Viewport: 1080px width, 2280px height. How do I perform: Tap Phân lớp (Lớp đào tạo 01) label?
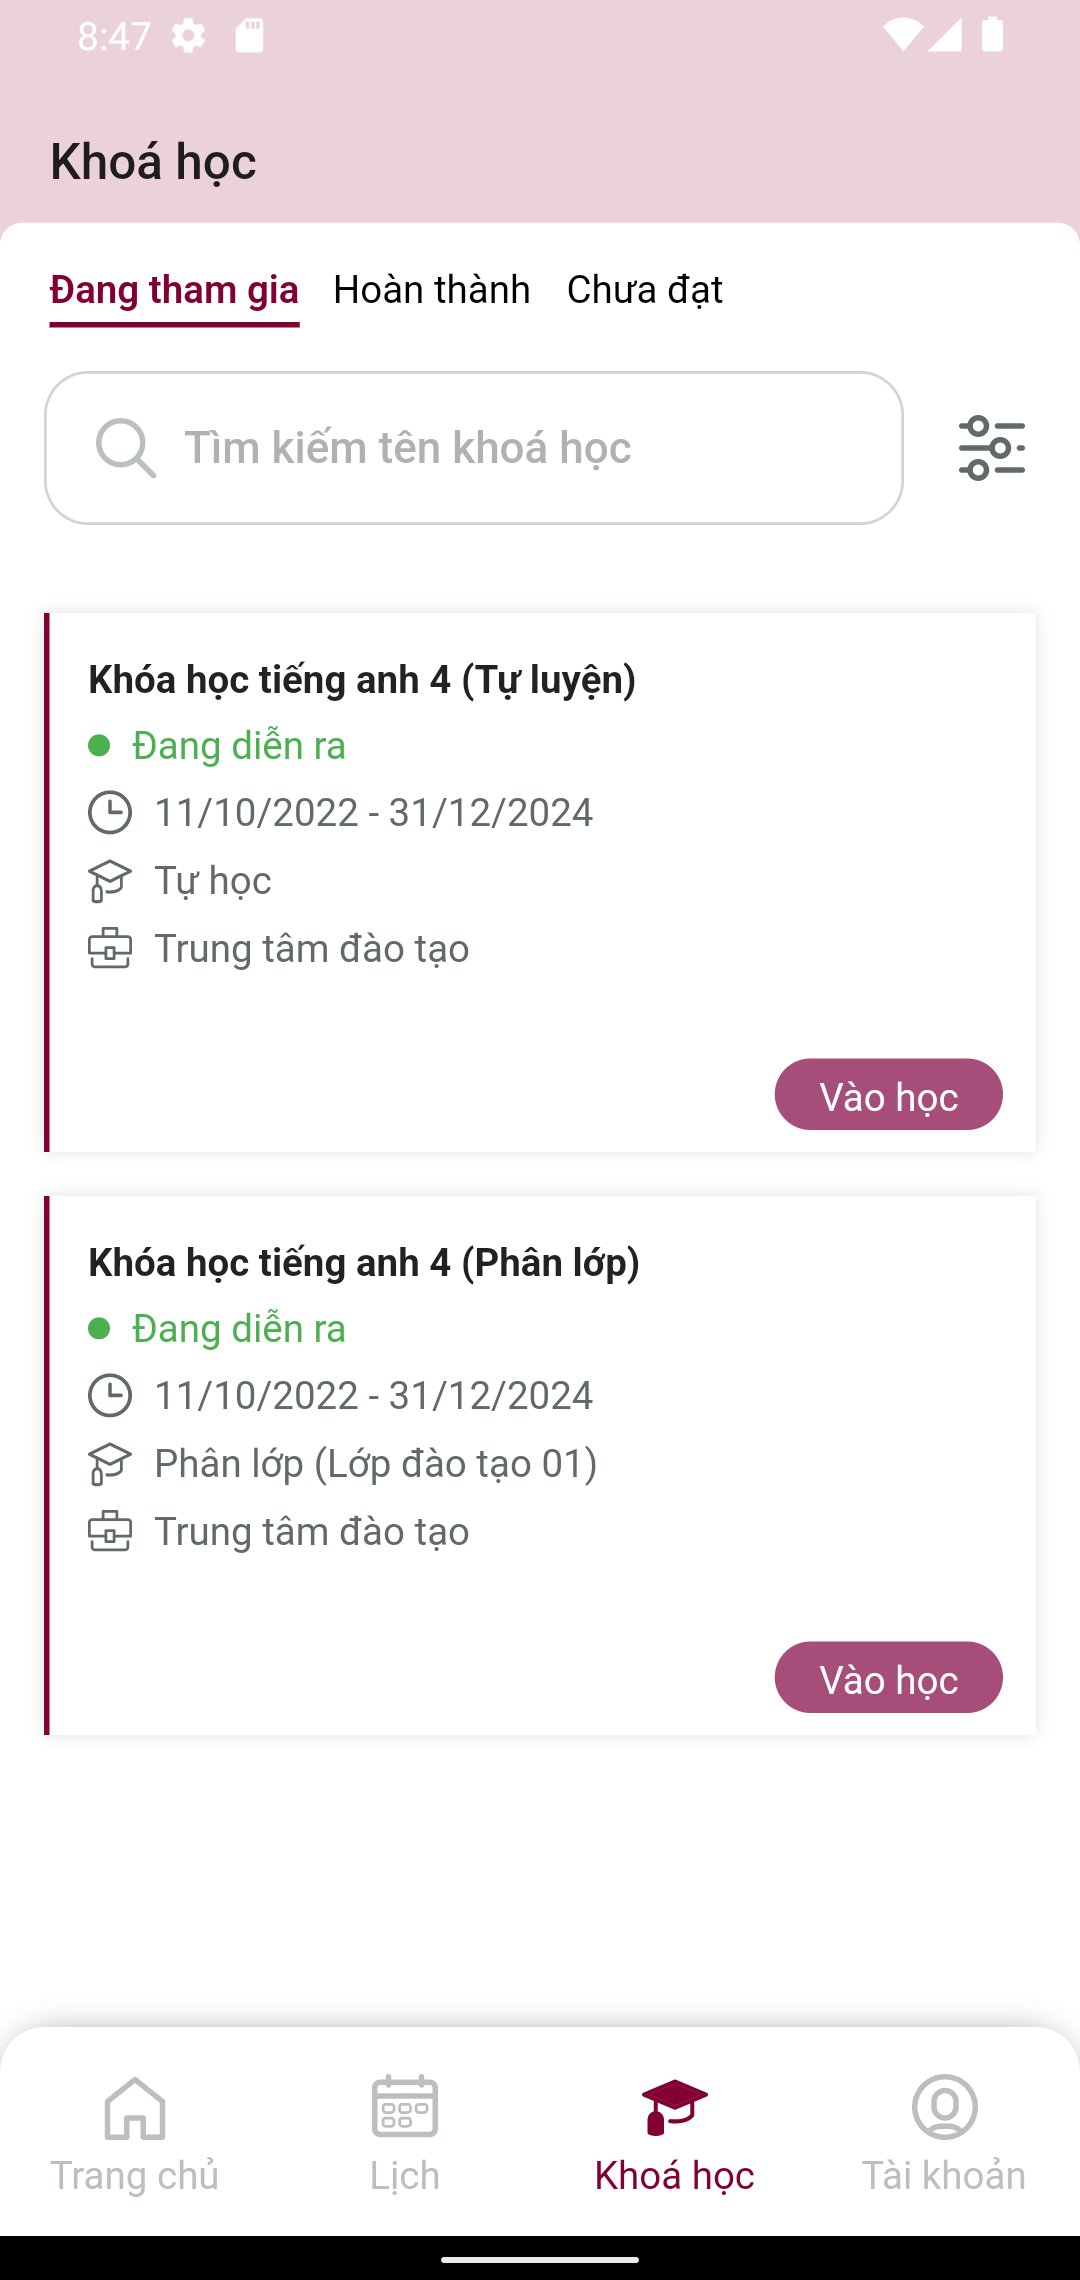coord(375,1464)
